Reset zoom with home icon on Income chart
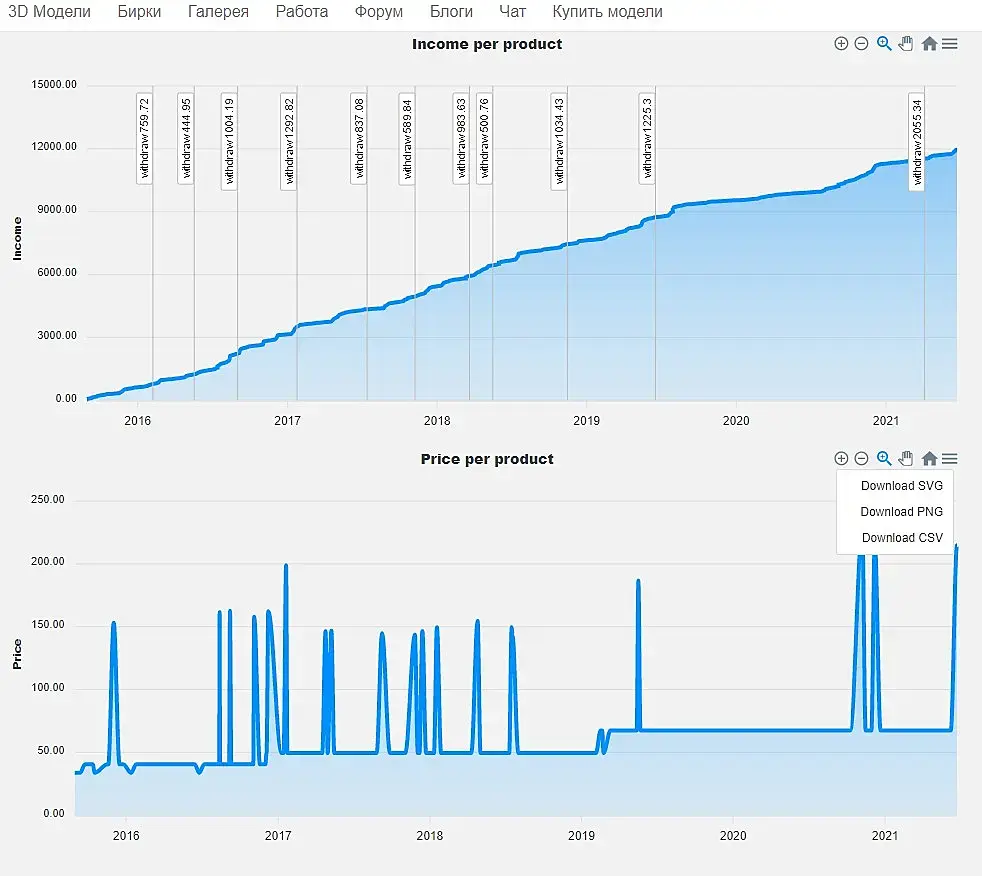Screen dimensions: 982x876 pyautogui.click(x=929, y=43)
